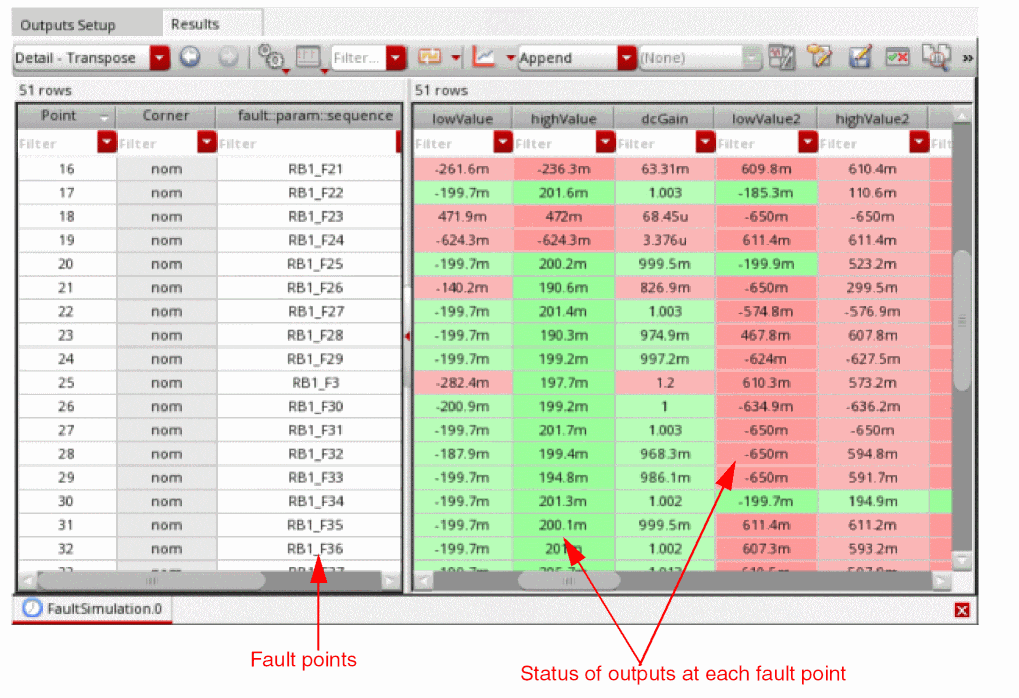Screen dimensions: 1019x698
Task: Click the Point column filter field
Action: tap(58, 143)
